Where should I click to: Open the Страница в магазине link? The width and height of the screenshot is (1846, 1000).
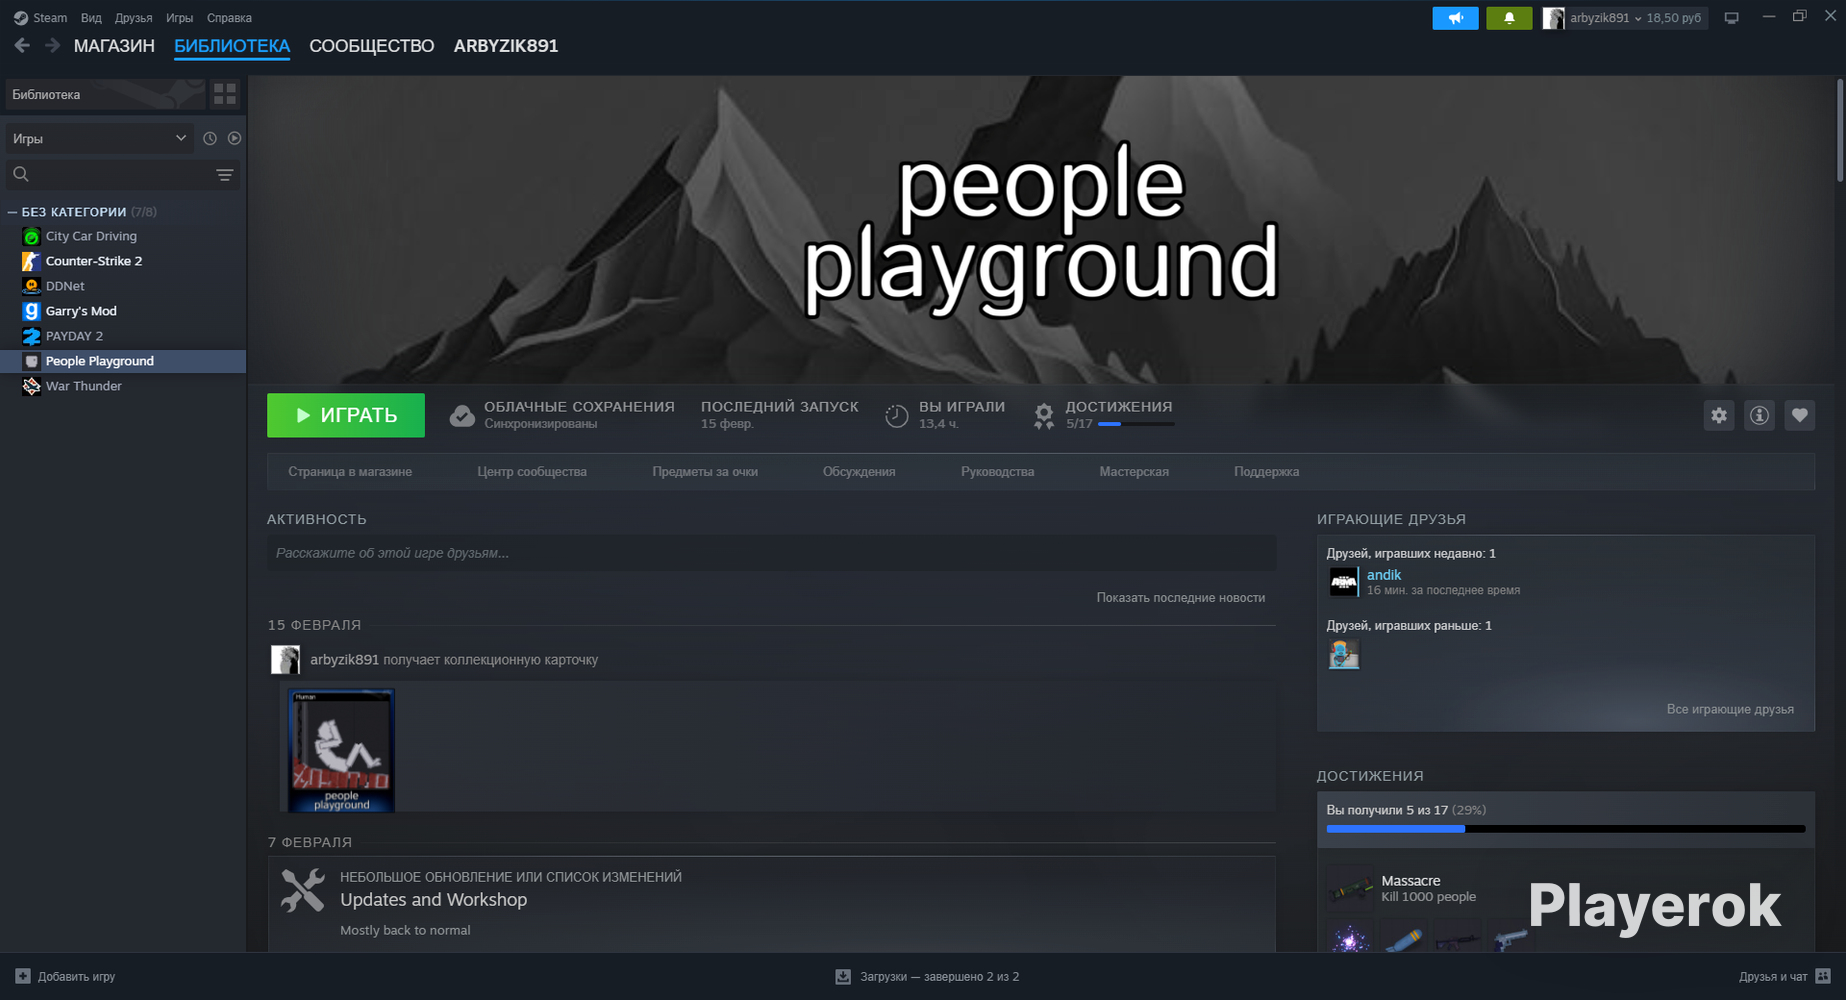(x=350, y=472)
